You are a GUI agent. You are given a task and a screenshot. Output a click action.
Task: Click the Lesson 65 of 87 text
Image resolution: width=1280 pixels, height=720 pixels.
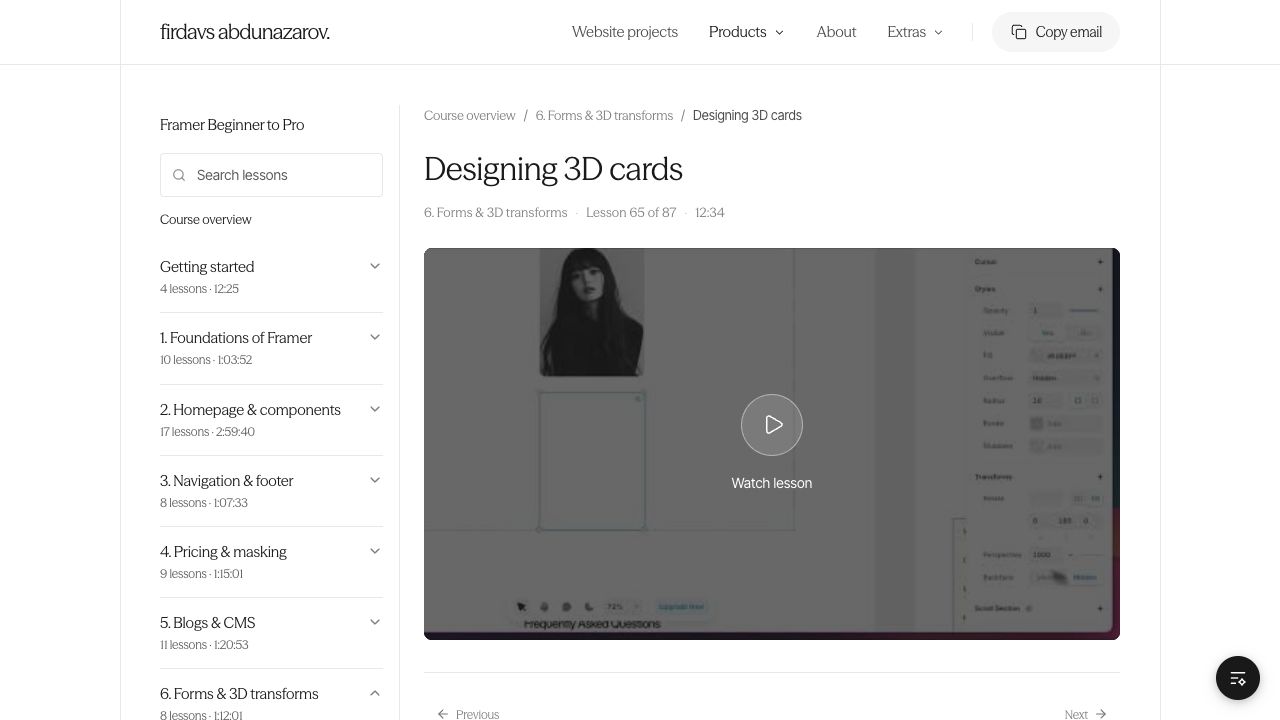click(x=631, y=213)
